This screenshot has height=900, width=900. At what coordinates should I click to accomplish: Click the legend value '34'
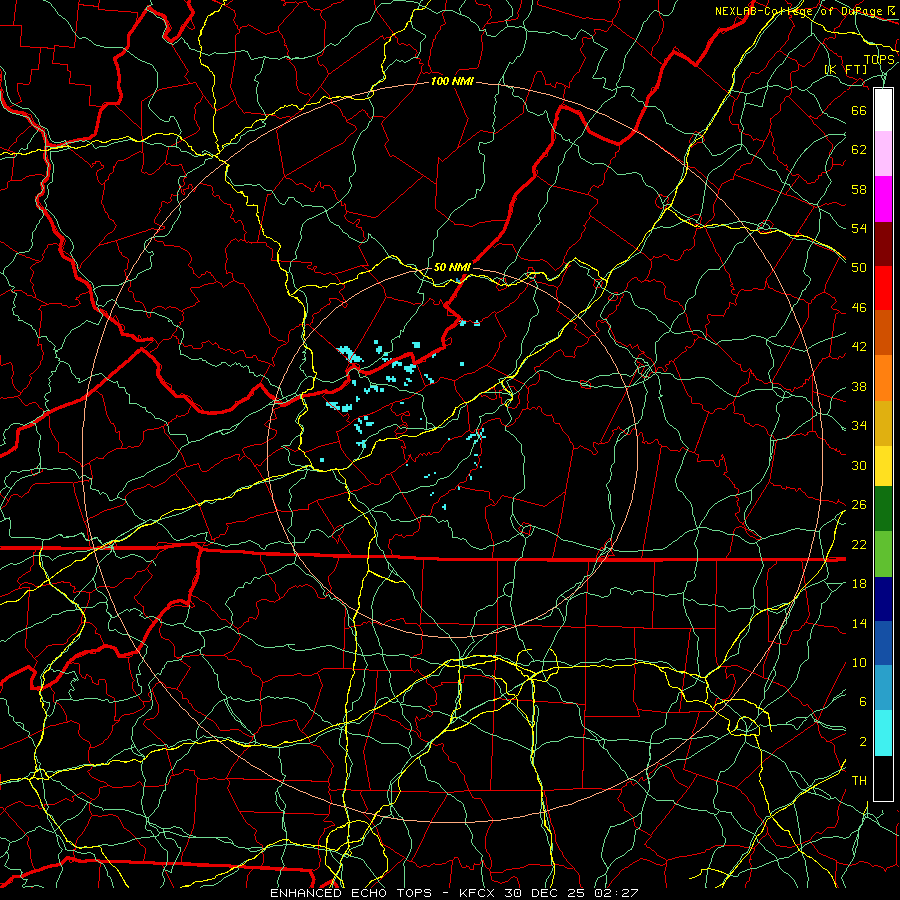click(x=859, y=426)
